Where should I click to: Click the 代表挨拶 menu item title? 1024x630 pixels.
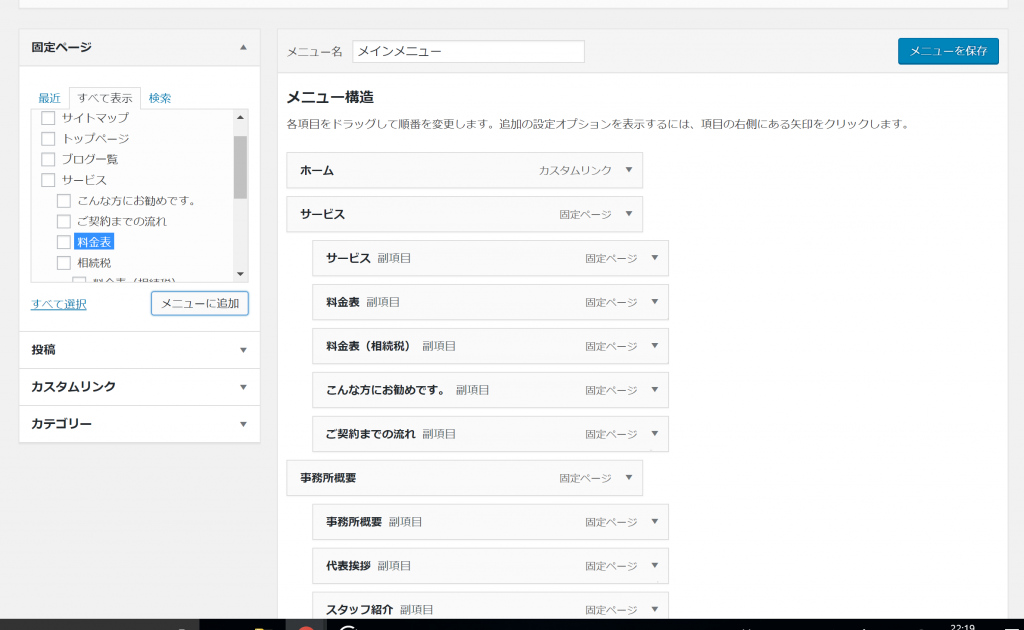348,566
